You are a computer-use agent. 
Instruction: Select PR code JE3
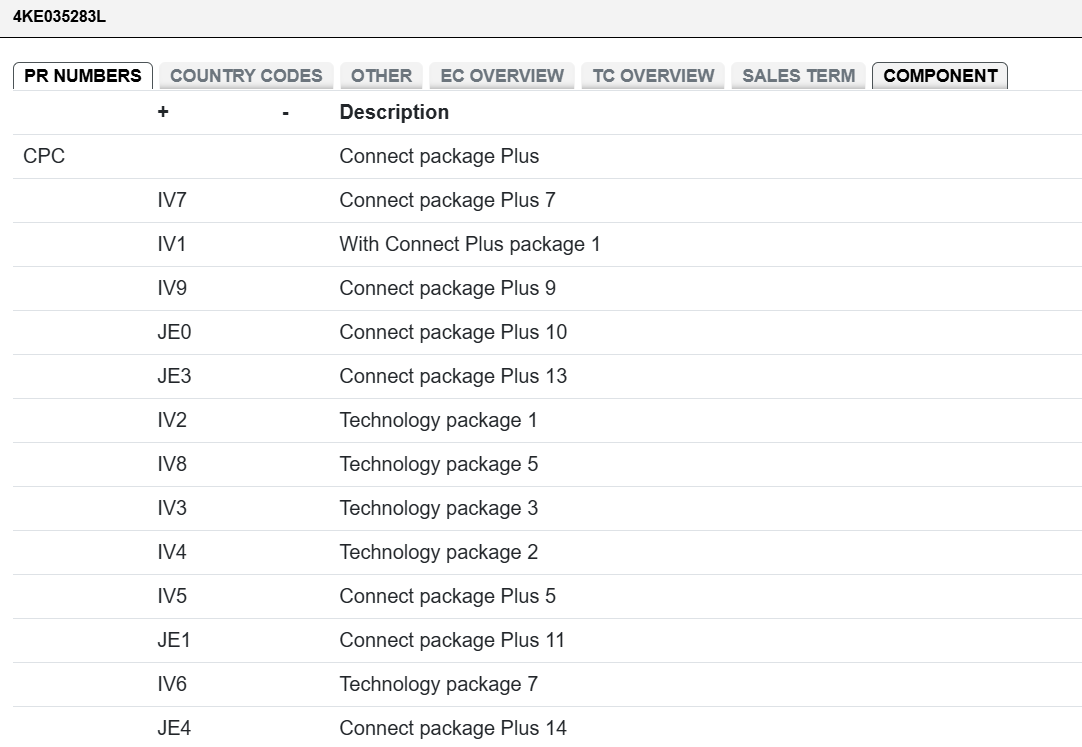click(x=174, y=377)
